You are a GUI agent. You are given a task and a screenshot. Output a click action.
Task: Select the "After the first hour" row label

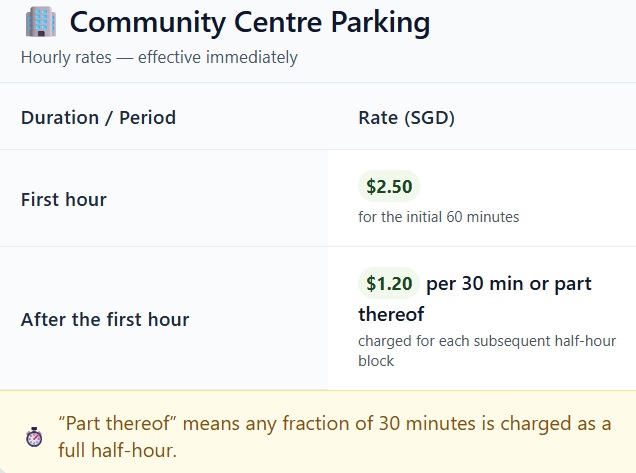[x=105, y=320]
